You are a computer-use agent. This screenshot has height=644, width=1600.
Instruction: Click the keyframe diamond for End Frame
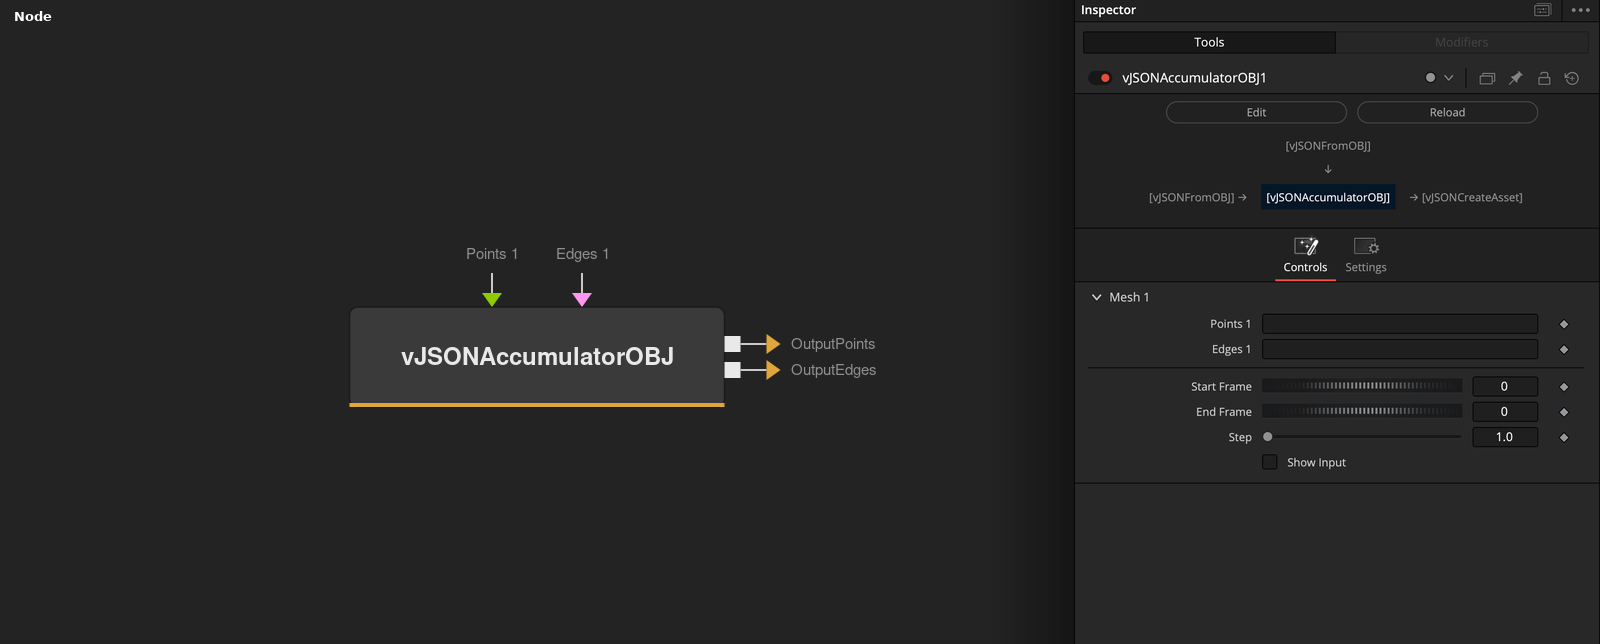click(1564, 412)
